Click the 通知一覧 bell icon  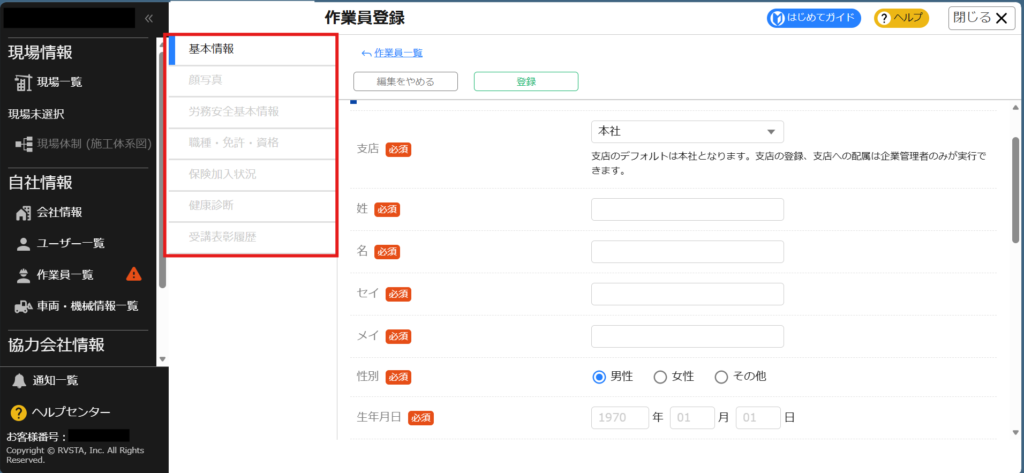click(x=19, y=381)
